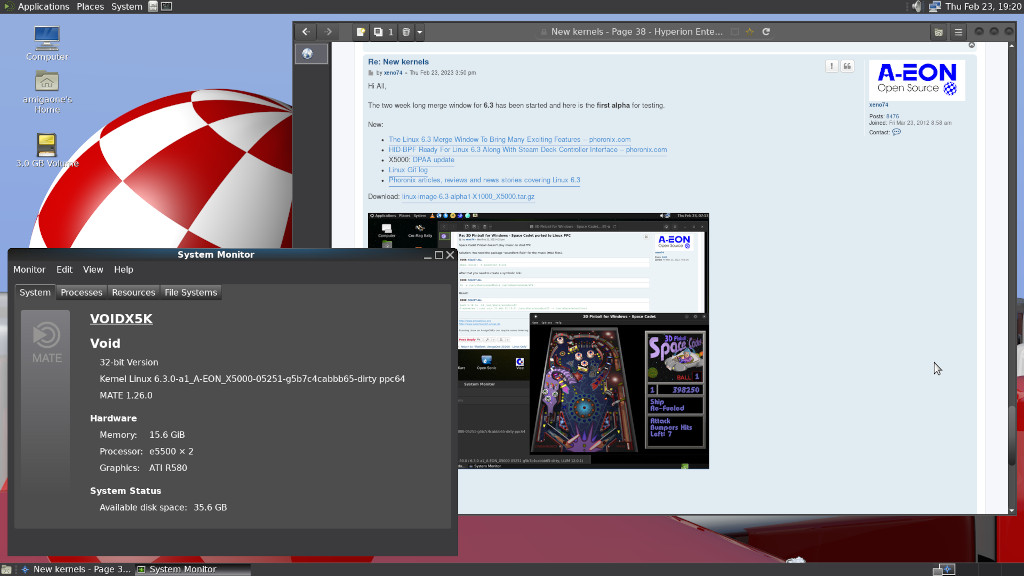Select the System tab
The height and width of the screenshot is (576, 1024).
[35, 293]
